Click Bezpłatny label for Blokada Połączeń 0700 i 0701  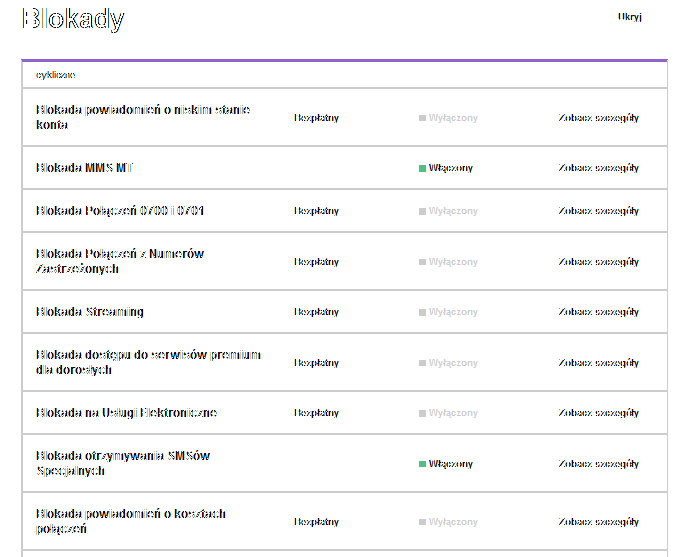pyautogui.click(x=316, y=212)
